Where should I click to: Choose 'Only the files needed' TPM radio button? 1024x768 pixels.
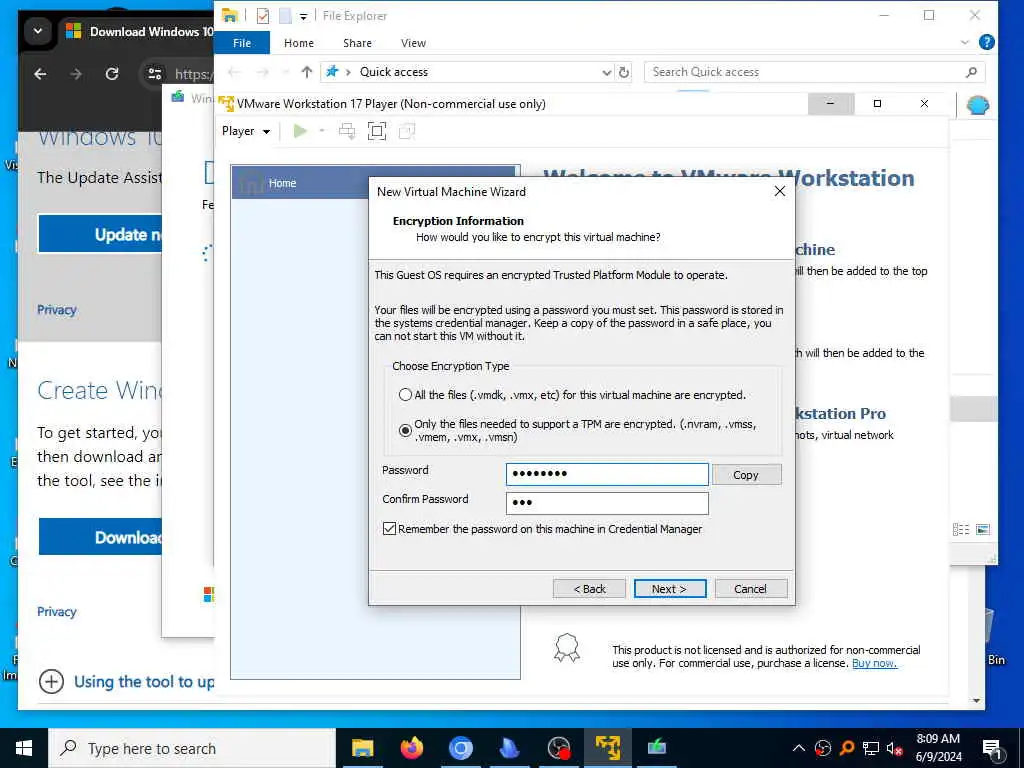pyautogui.click(x=406, y=430)
